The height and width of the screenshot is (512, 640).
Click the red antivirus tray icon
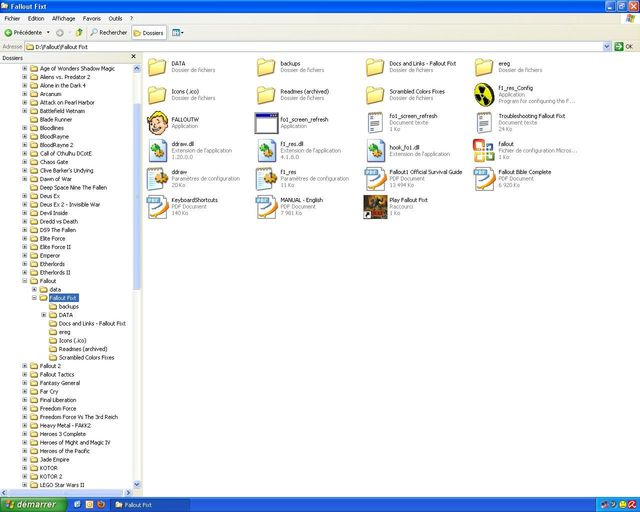[x=633, y=505]
